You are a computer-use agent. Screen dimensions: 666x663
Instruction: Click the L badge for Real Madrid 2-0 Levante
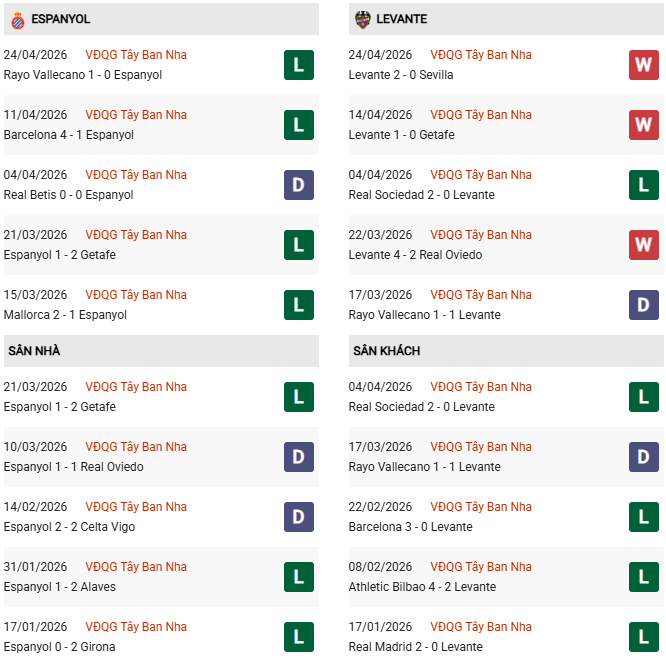click(643, 637)
